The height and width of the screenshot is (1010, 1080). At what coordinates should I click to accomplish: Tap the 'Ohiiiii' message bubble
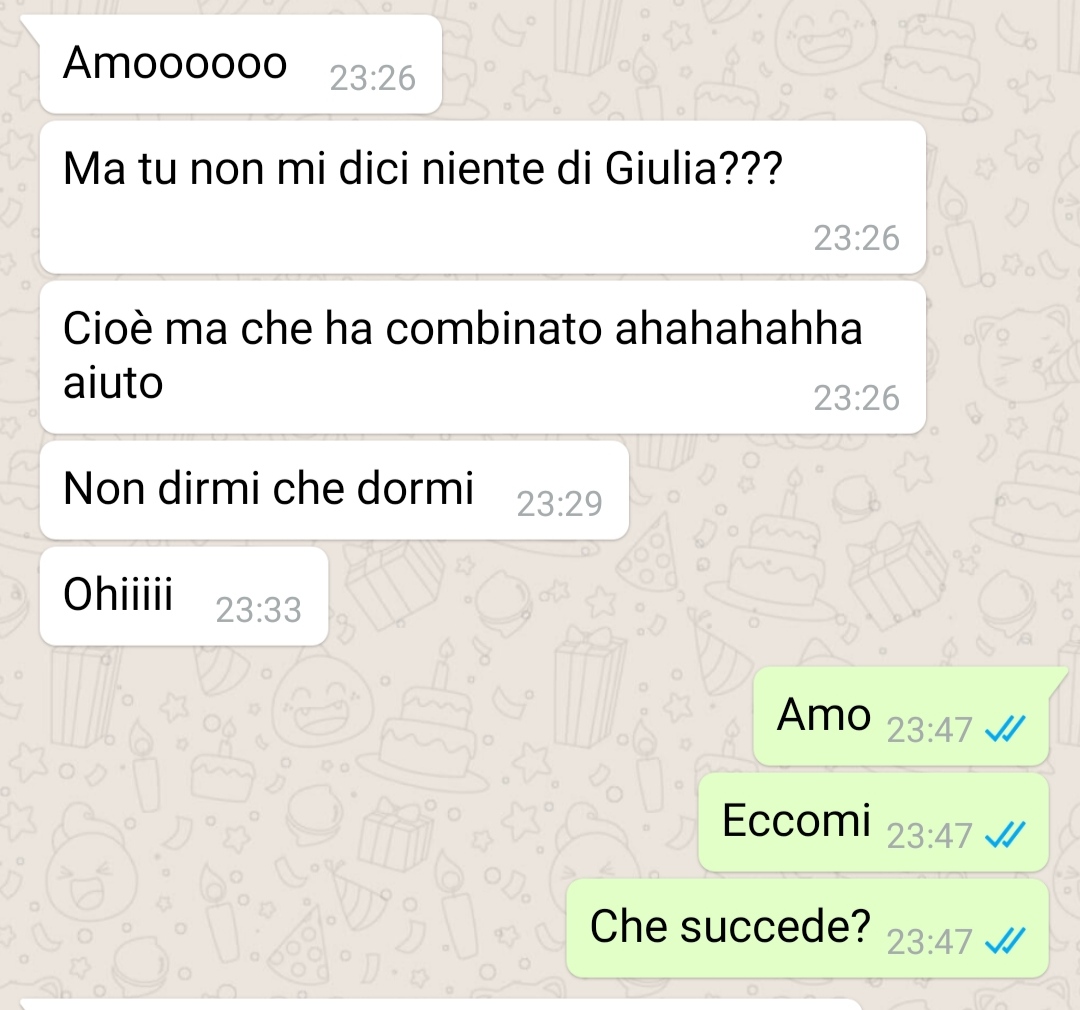pos(184,596)
